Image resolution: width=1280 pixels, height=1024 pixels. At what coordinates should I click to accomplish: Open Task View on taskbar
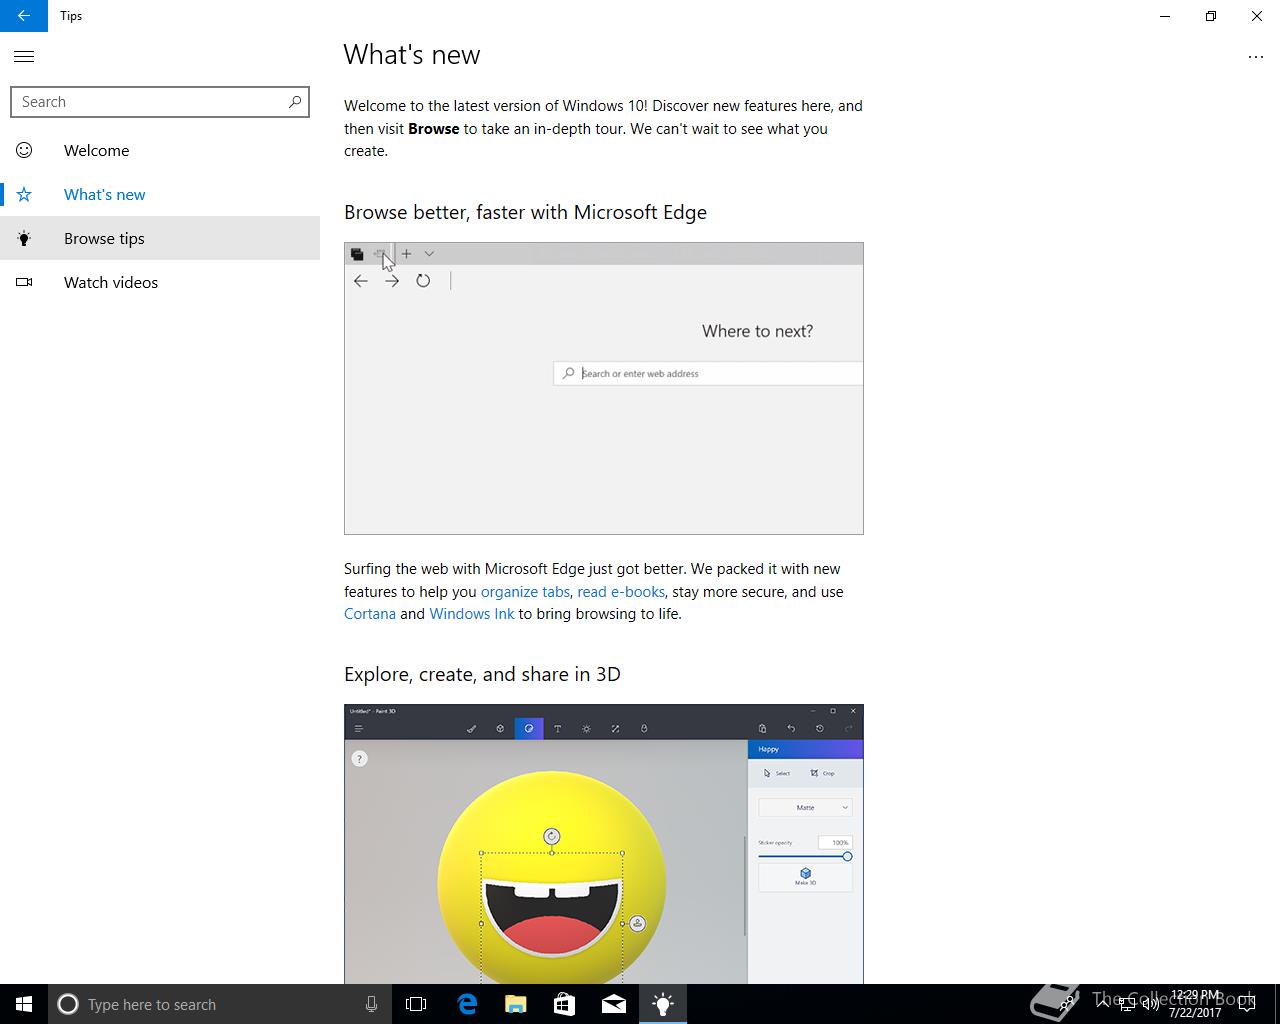point(416,1004)
